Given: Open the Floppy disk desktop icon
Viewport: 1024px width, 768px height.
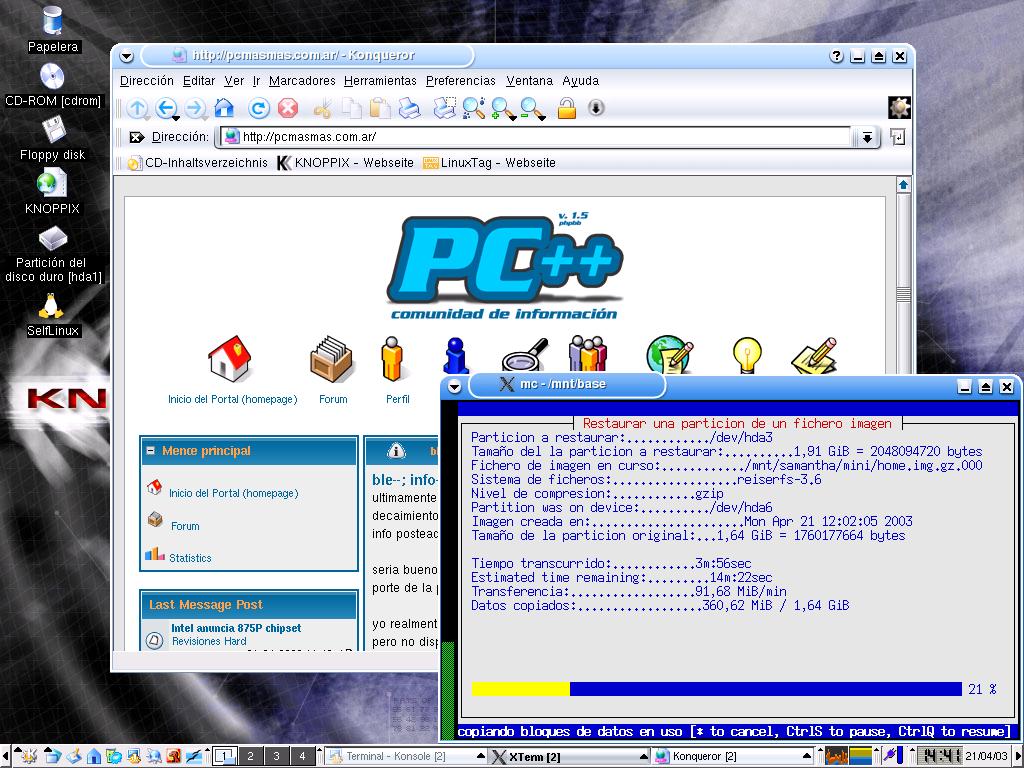Looking at the screenshot, I should tap(53, 129).
